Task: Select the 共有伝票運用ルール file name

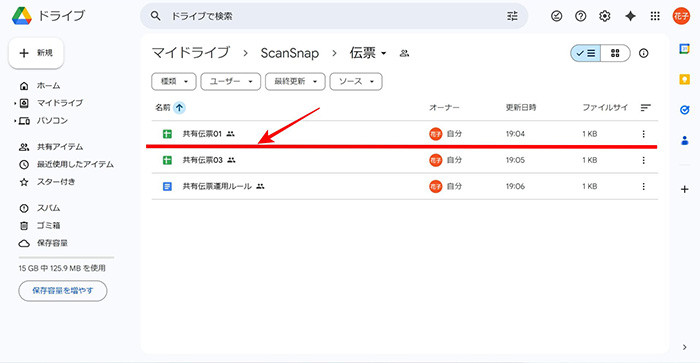Action: coord(217,186)
